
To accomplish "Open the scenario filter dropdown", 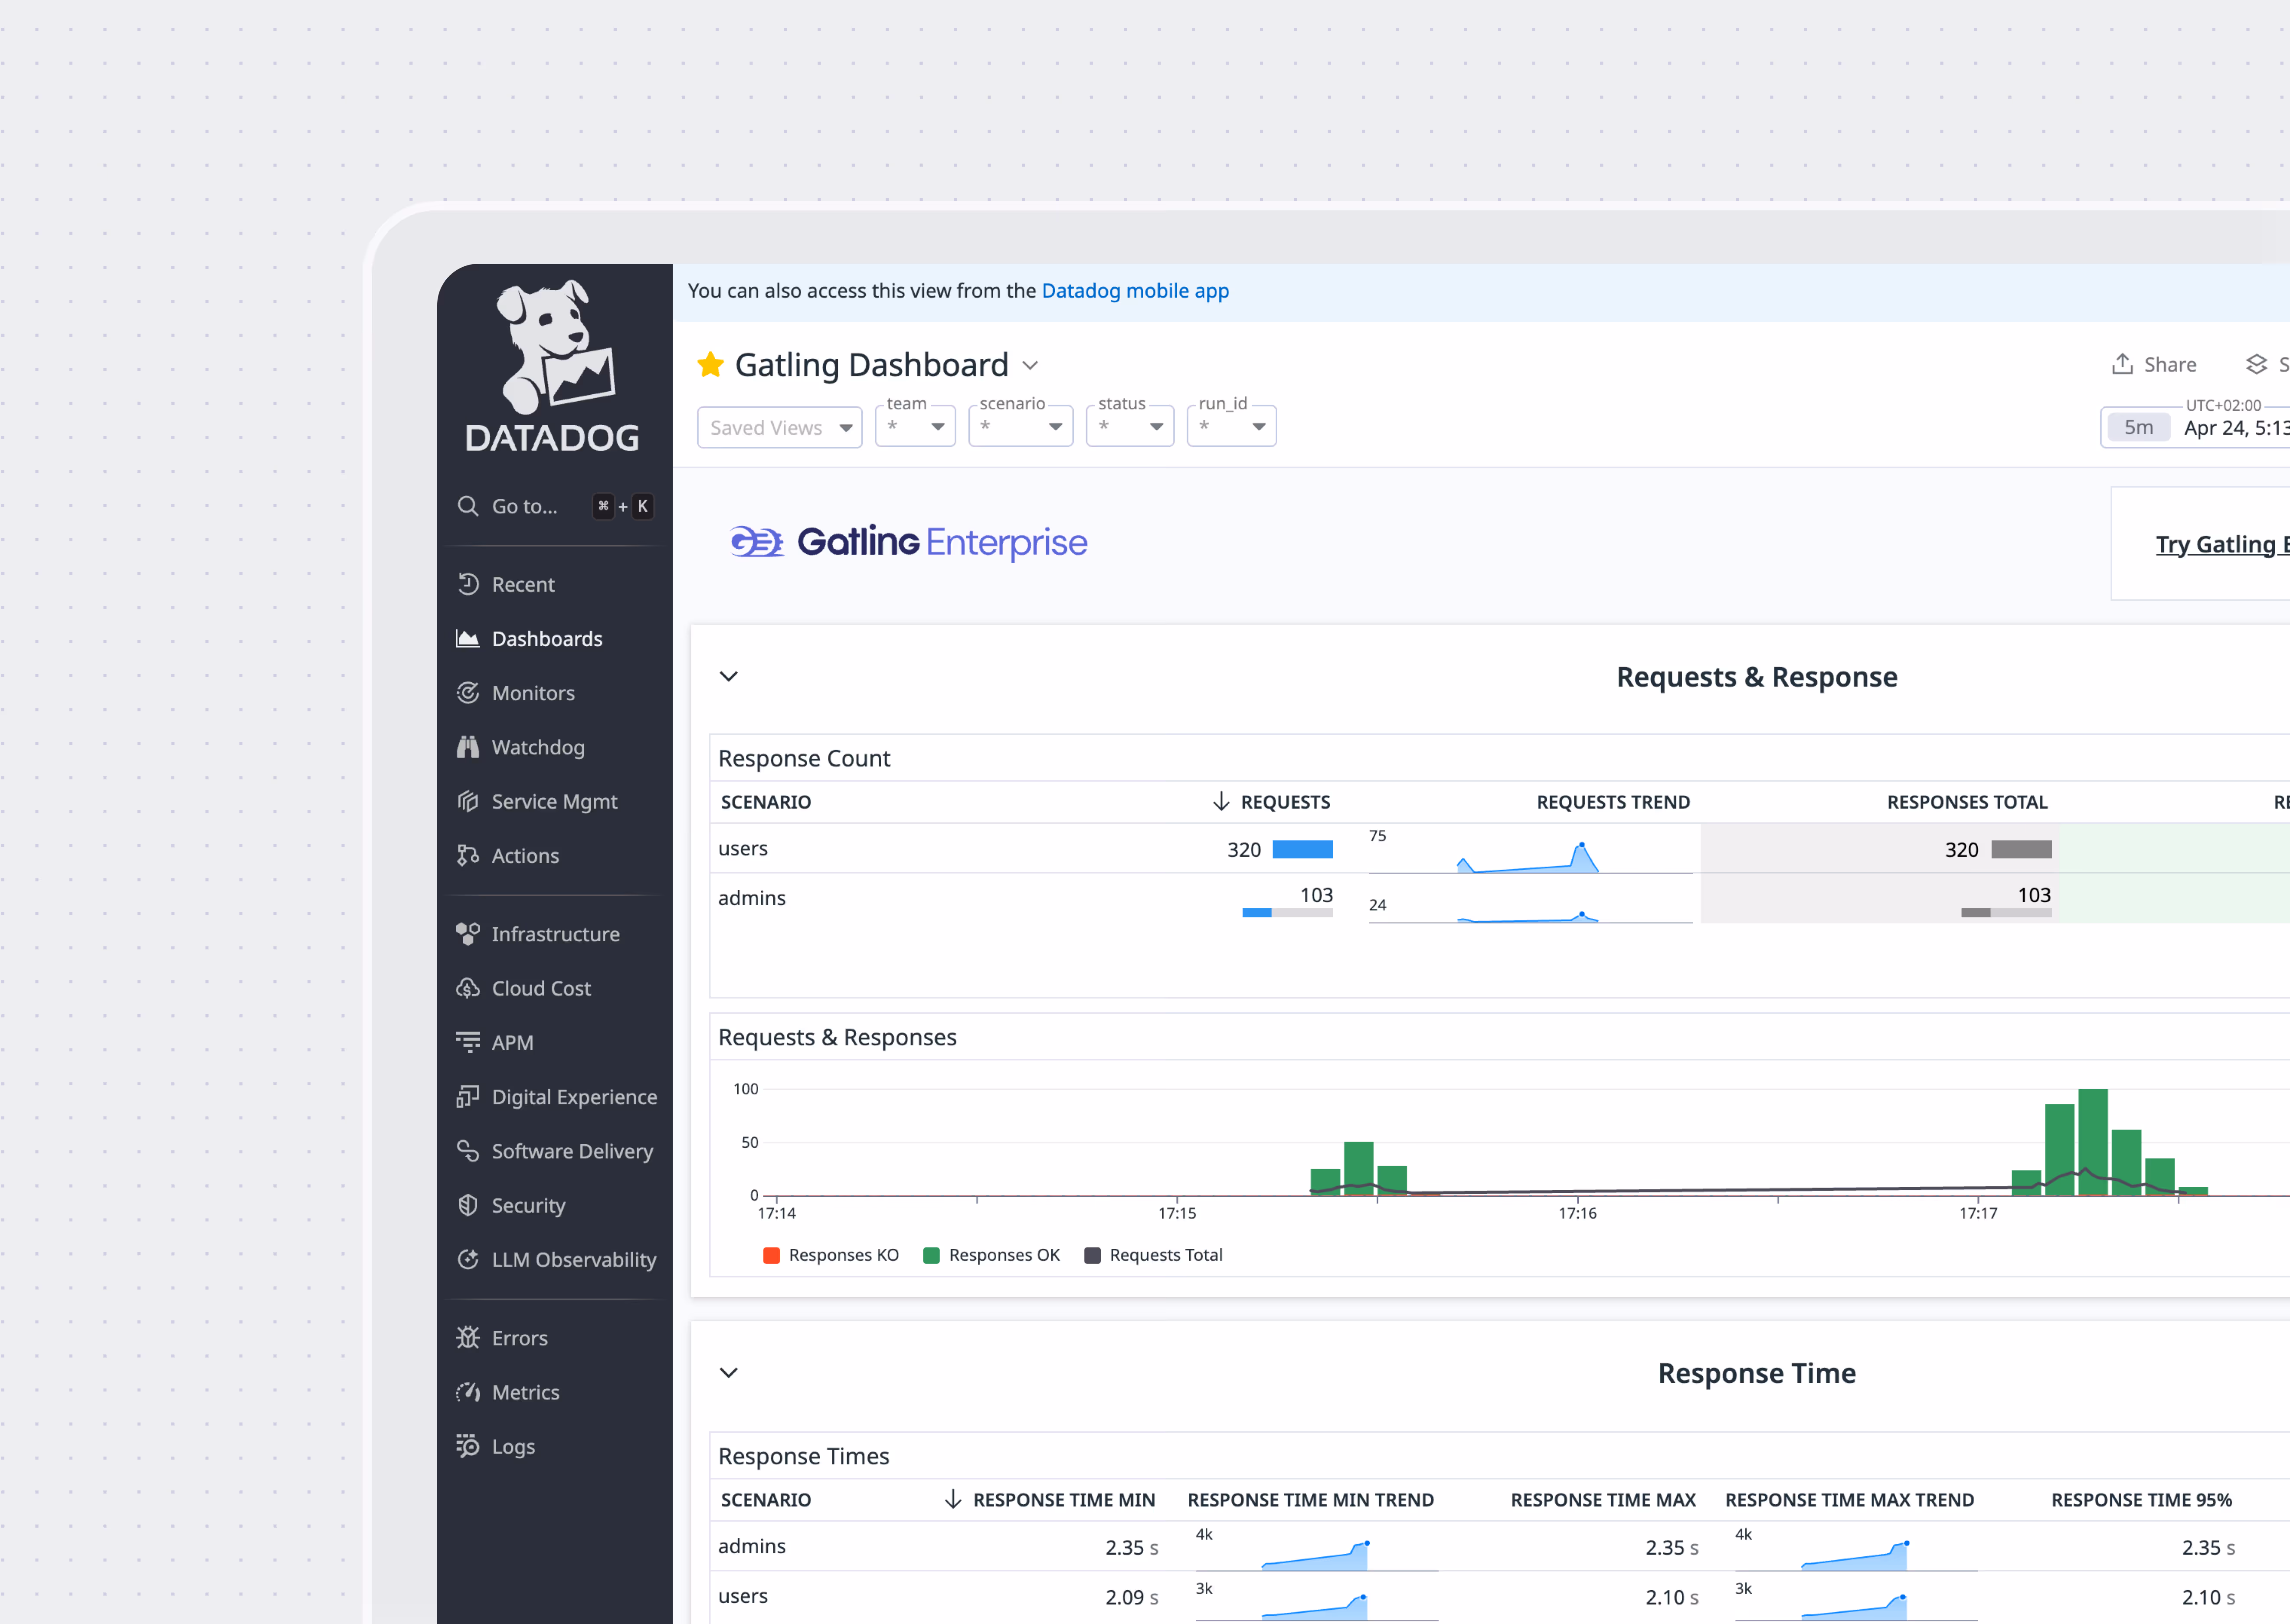I will 1020,427.
